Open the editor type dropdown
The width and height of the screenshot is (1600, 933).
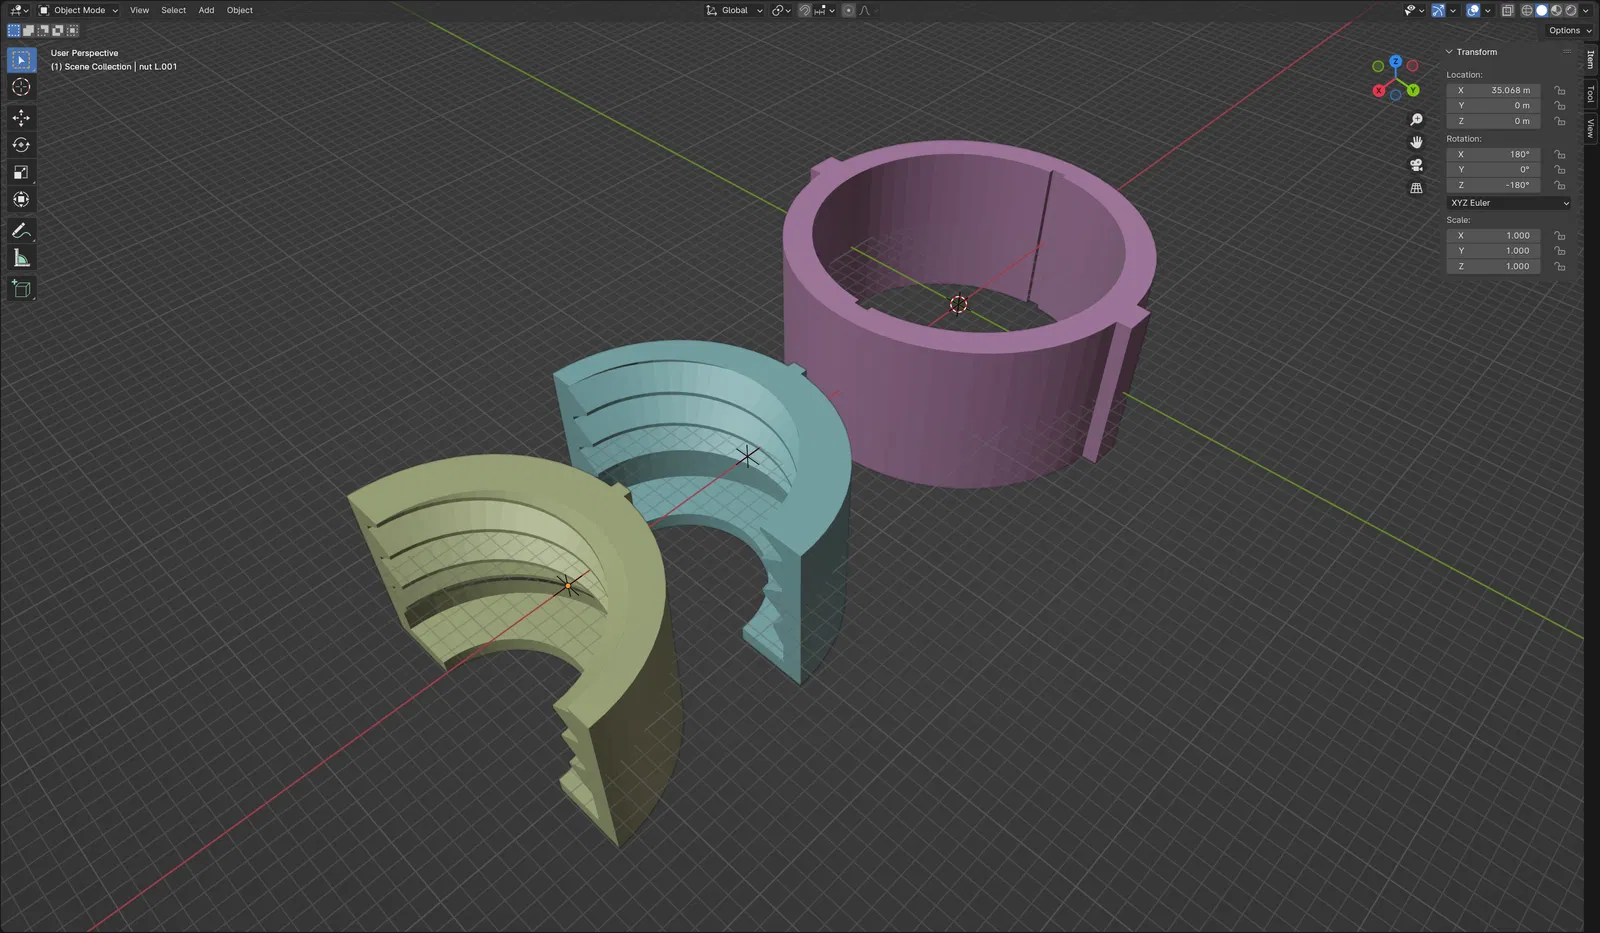point(19,10)
